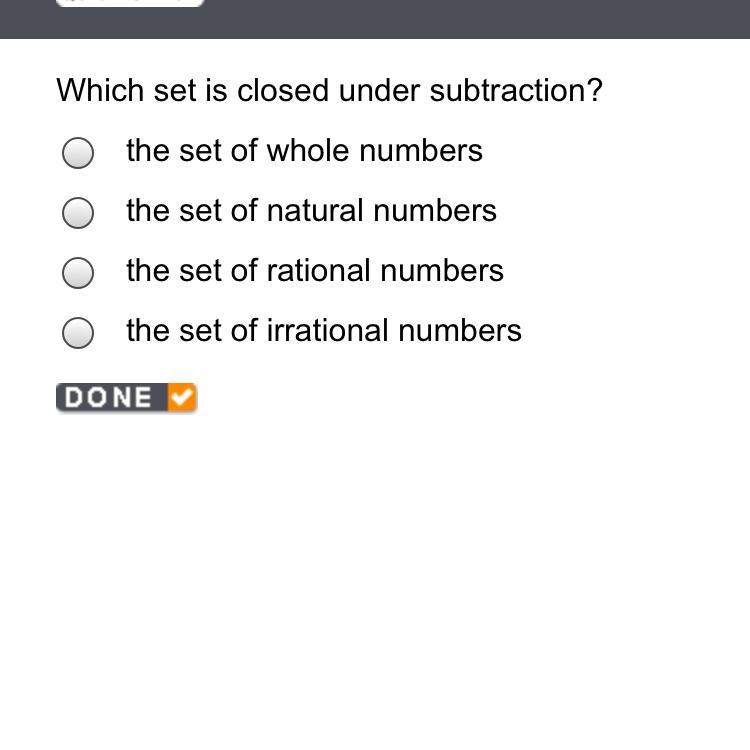The width and height of the screenshot is (750, 750).
Task: Click the 'the set of rational numbers' text
Action: coord(315,271)
